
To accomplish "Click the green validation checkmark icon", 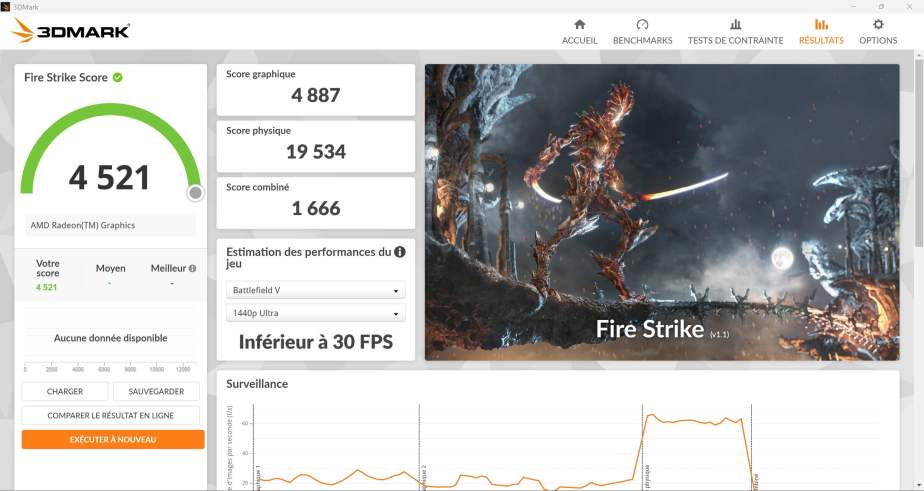I will pyautogui.click(x=118, y=77).
